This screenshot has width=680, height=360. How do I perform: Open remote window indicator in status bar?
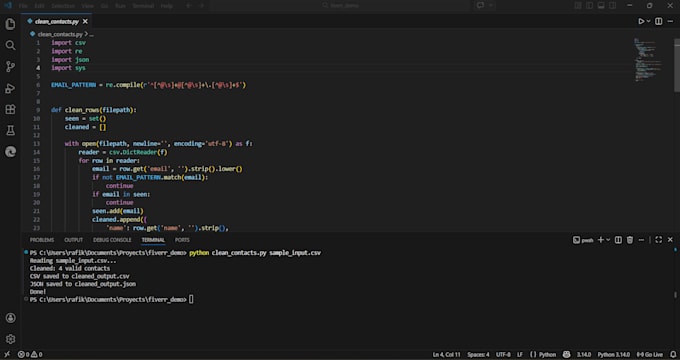point(7,354)
